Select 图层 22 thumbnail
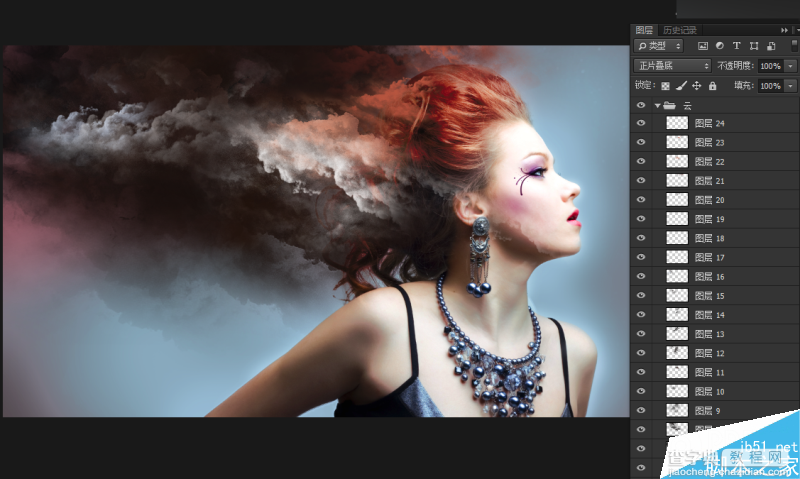This screenshot has height=479, width=800. click(677, 161)
